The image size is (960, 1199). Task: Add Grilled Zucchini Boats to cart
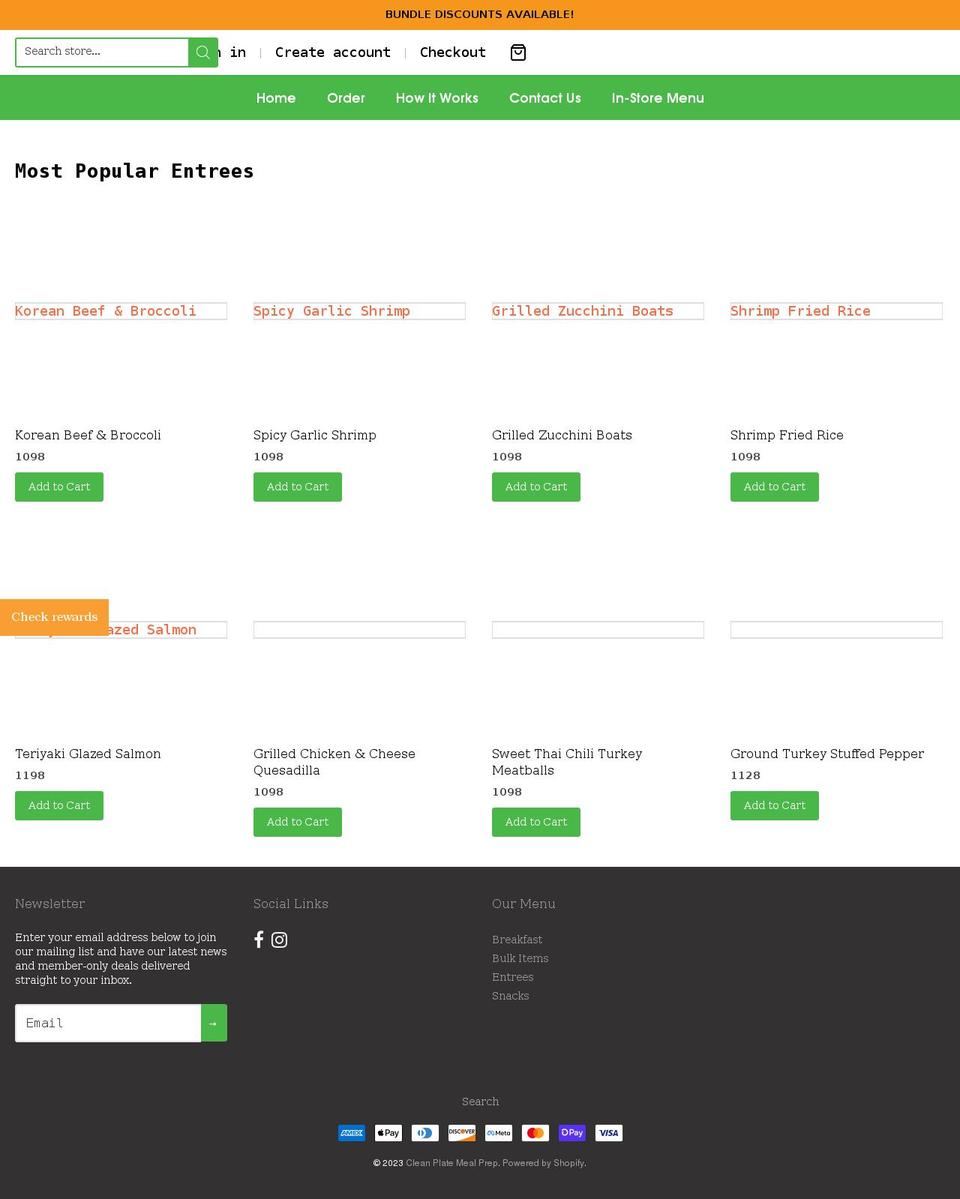coord(536,487)
